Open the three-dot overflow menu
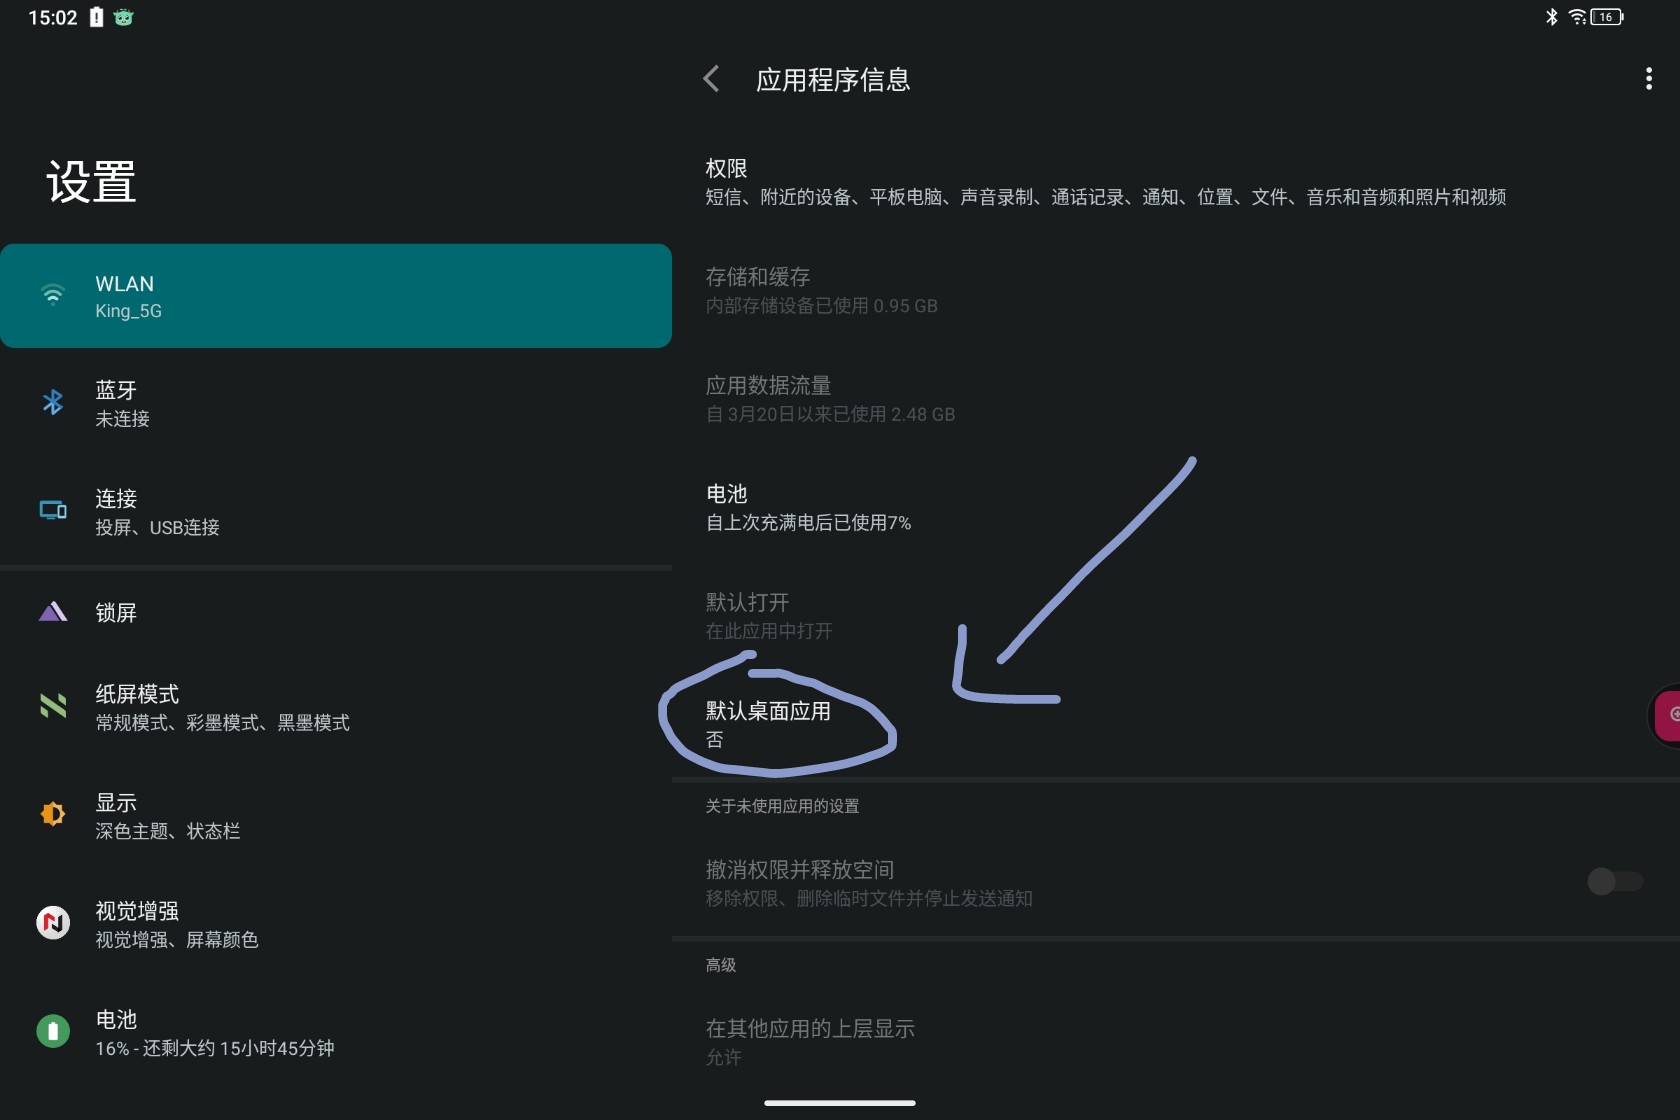 (x=1648, y=79)
